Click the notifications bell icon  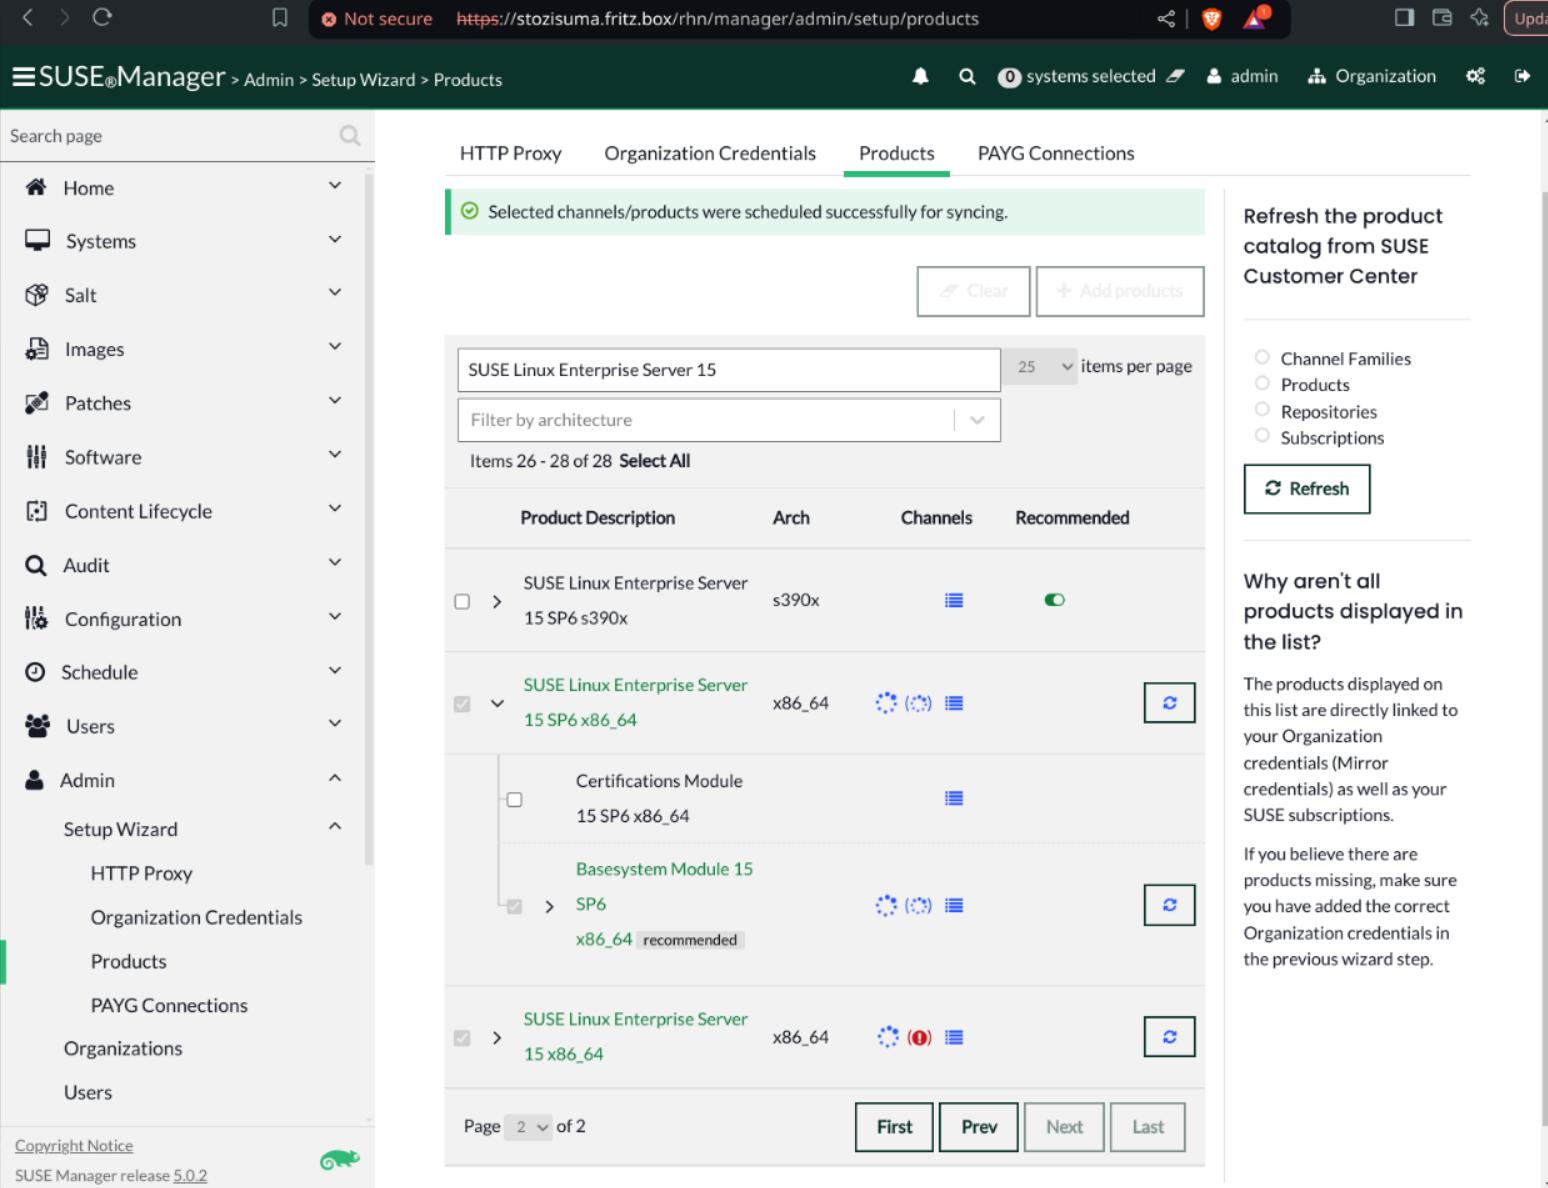pyautogui.click(x=920, y=77)
